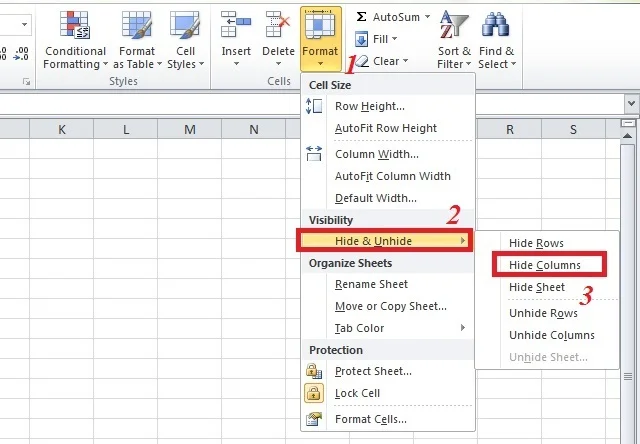
Task: Open Number group dialog launcher
Action: point(27,82)
